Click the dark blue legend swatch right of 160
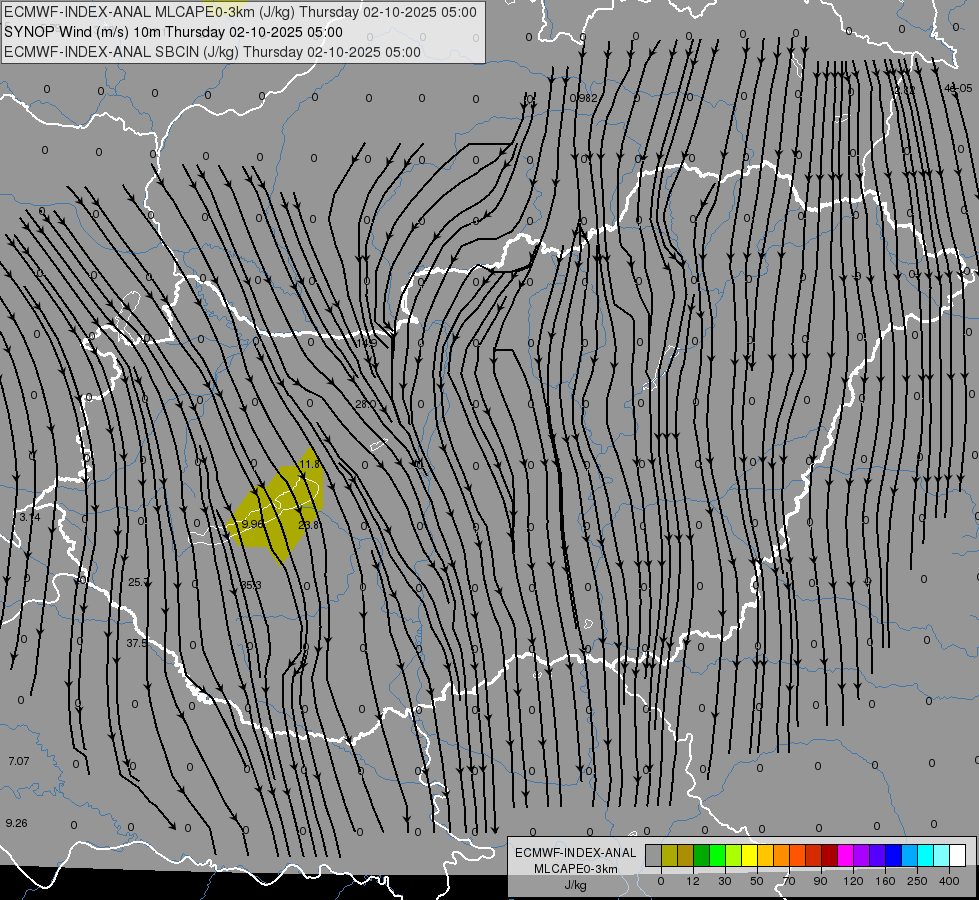This screenshot has width=979, height=900. pyautogui.click(x=893, y=855)
